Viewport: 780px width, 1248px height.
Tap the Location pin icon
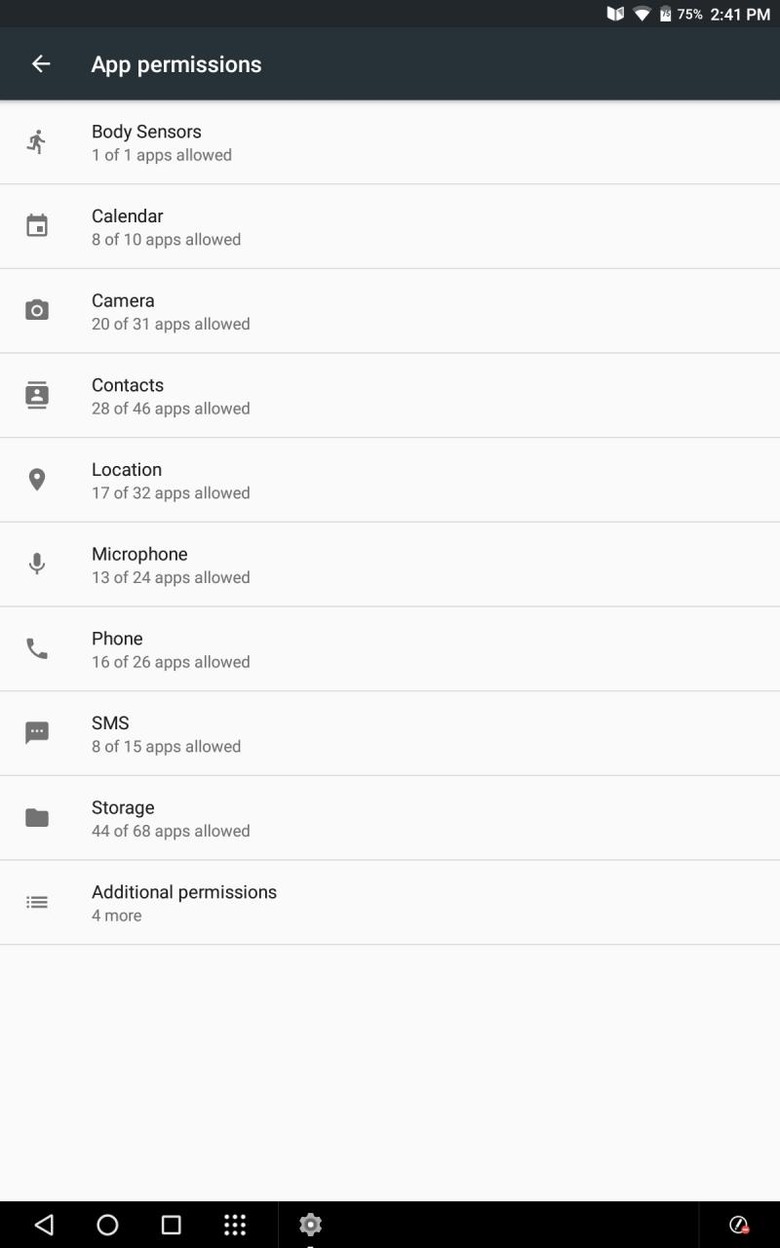point(37,480)
